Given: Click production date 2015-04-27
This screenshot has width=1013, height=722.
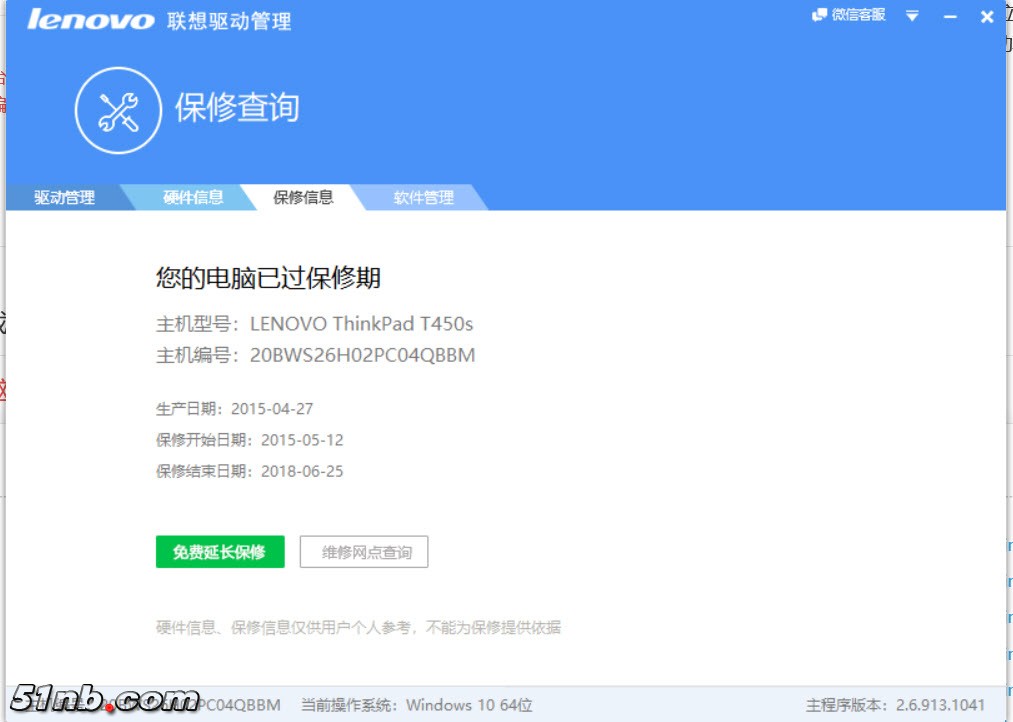Looking at the screenshot, I should click(x=272, y=409).
